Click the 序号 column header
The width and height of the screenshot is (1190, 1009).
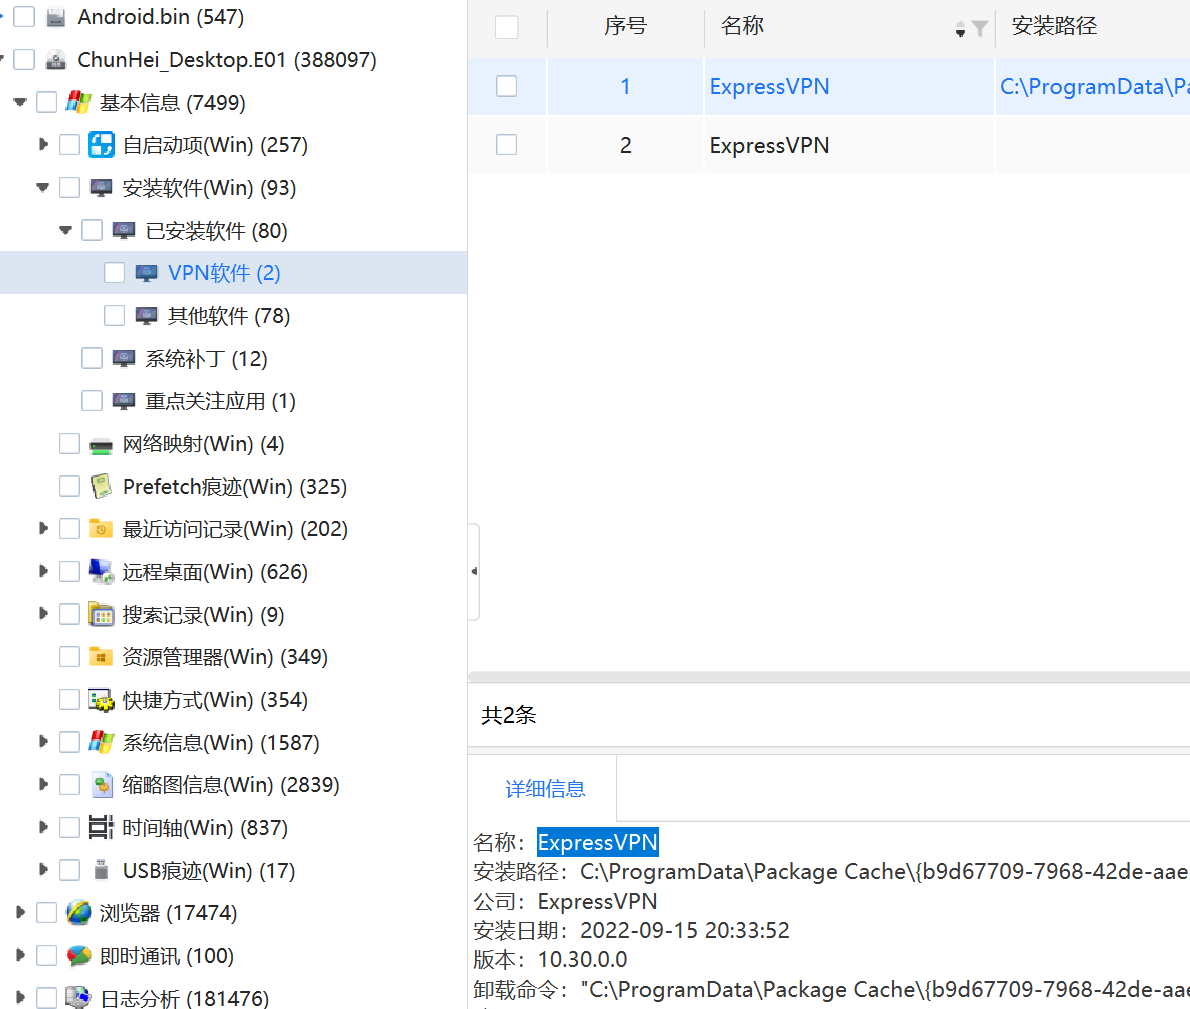pyautogui.click(x=625, y=27)
